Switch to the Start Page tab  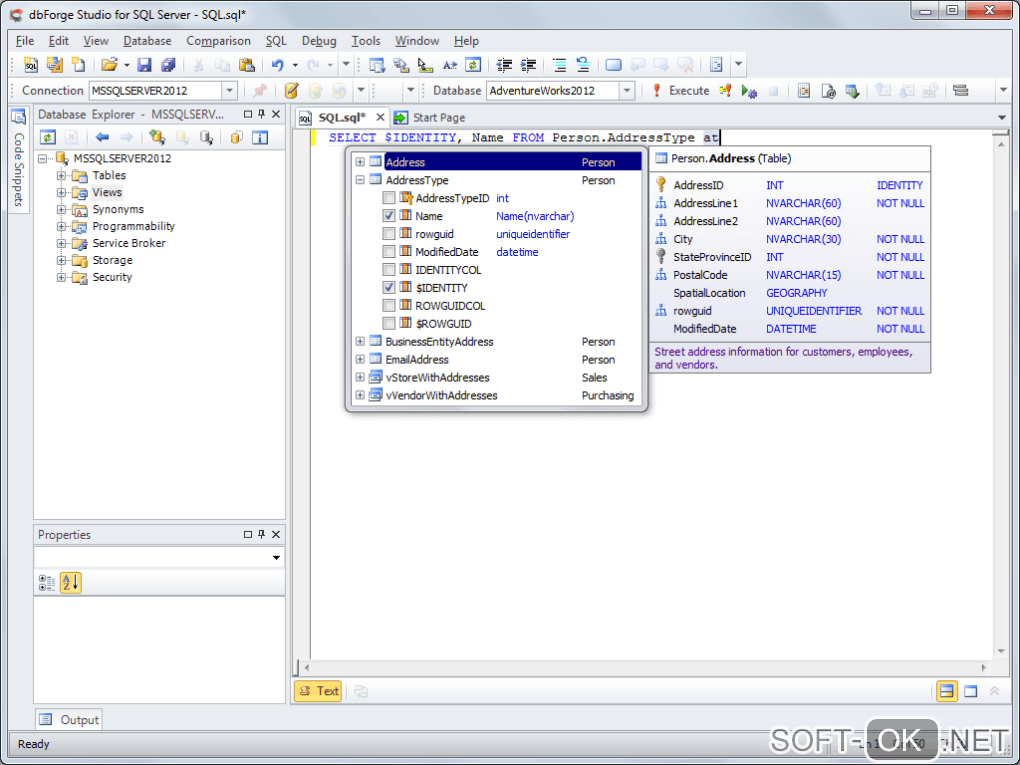coord(438,117)
